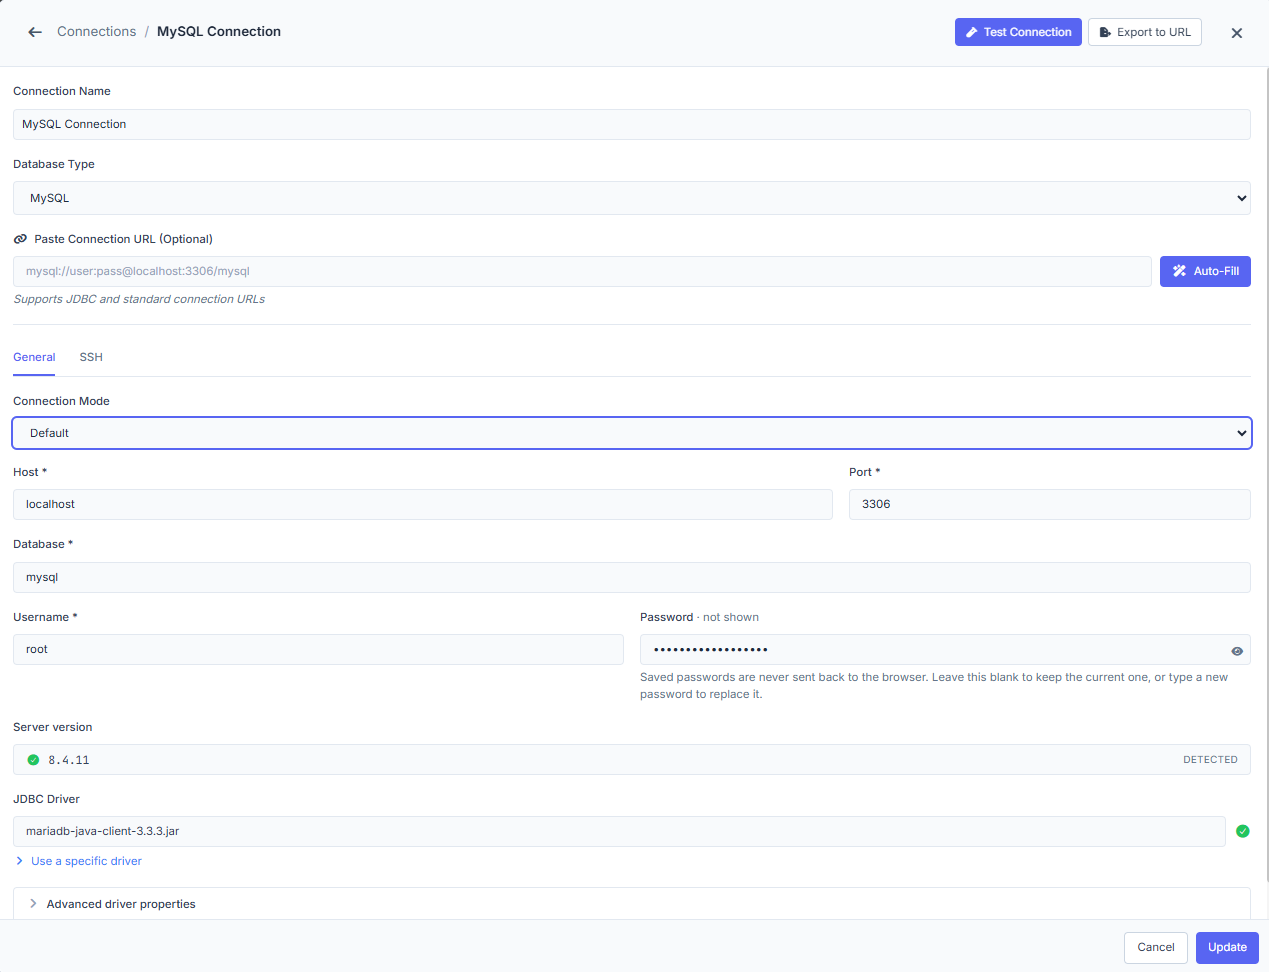This screenshot has height=972, width=1269.
Task: Close the connection dialog with X
Action: (1237, 33)
